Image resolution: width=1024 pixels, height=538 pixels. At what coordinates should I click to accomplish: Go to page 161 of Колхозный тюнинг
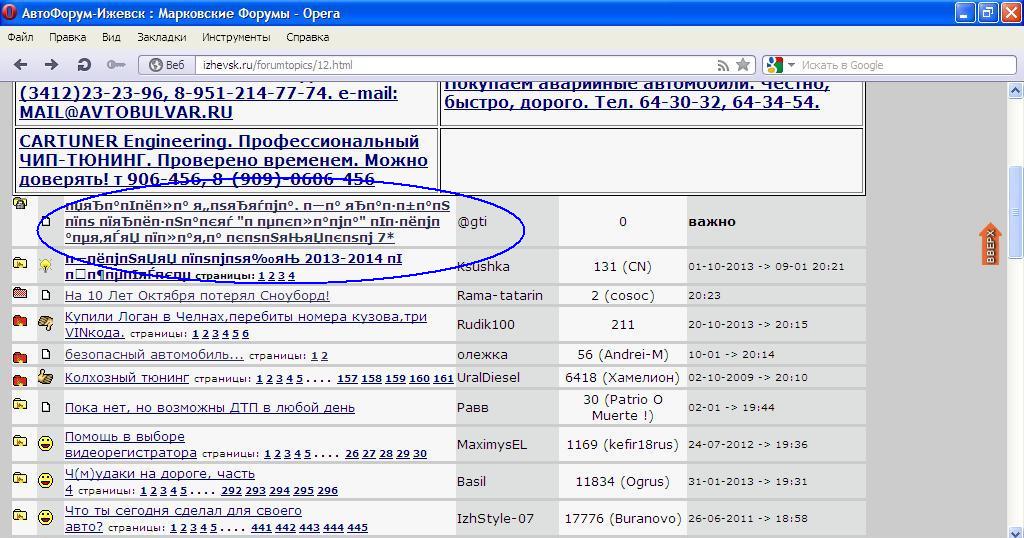click(443, 379)
